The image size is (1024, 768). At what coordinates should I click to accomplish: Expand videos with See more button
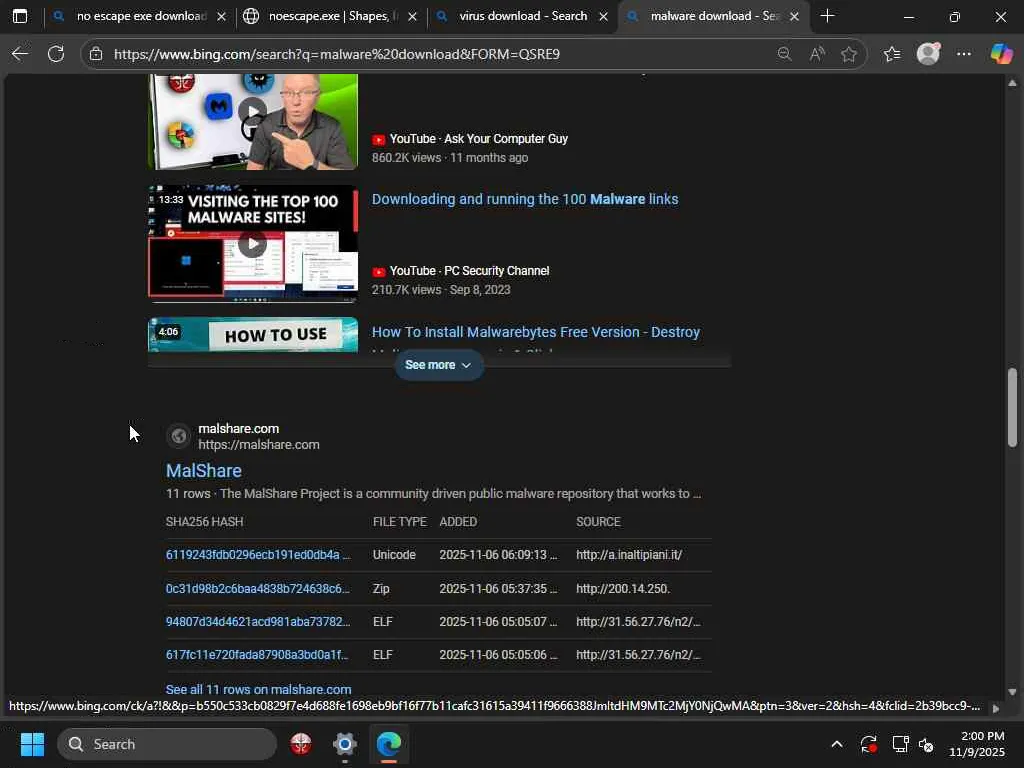[438, 365]
